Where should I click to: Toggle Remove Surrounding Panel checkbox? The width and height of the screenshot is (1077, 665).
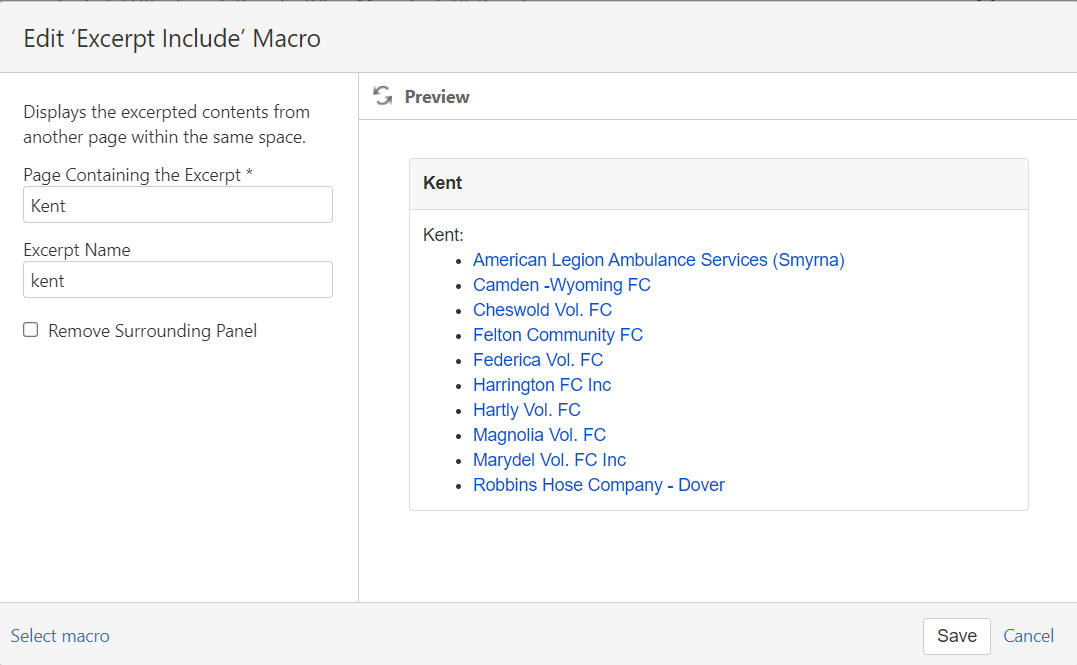(x=31, y=330)
